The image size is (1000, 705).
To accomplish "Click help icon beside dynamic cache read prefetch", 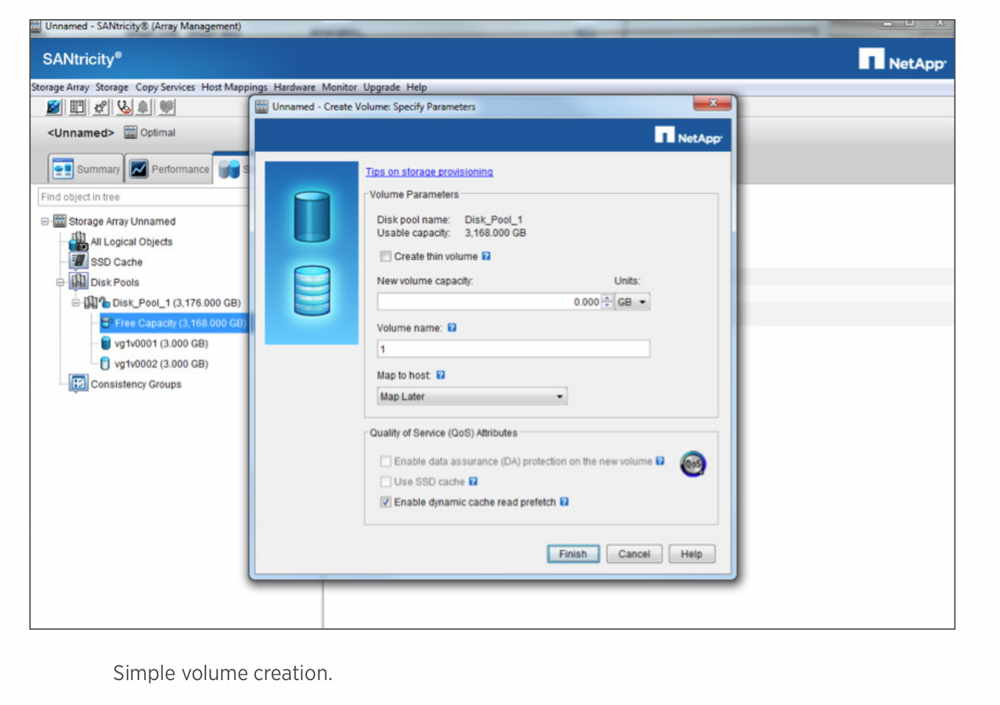I will (564, 501).
